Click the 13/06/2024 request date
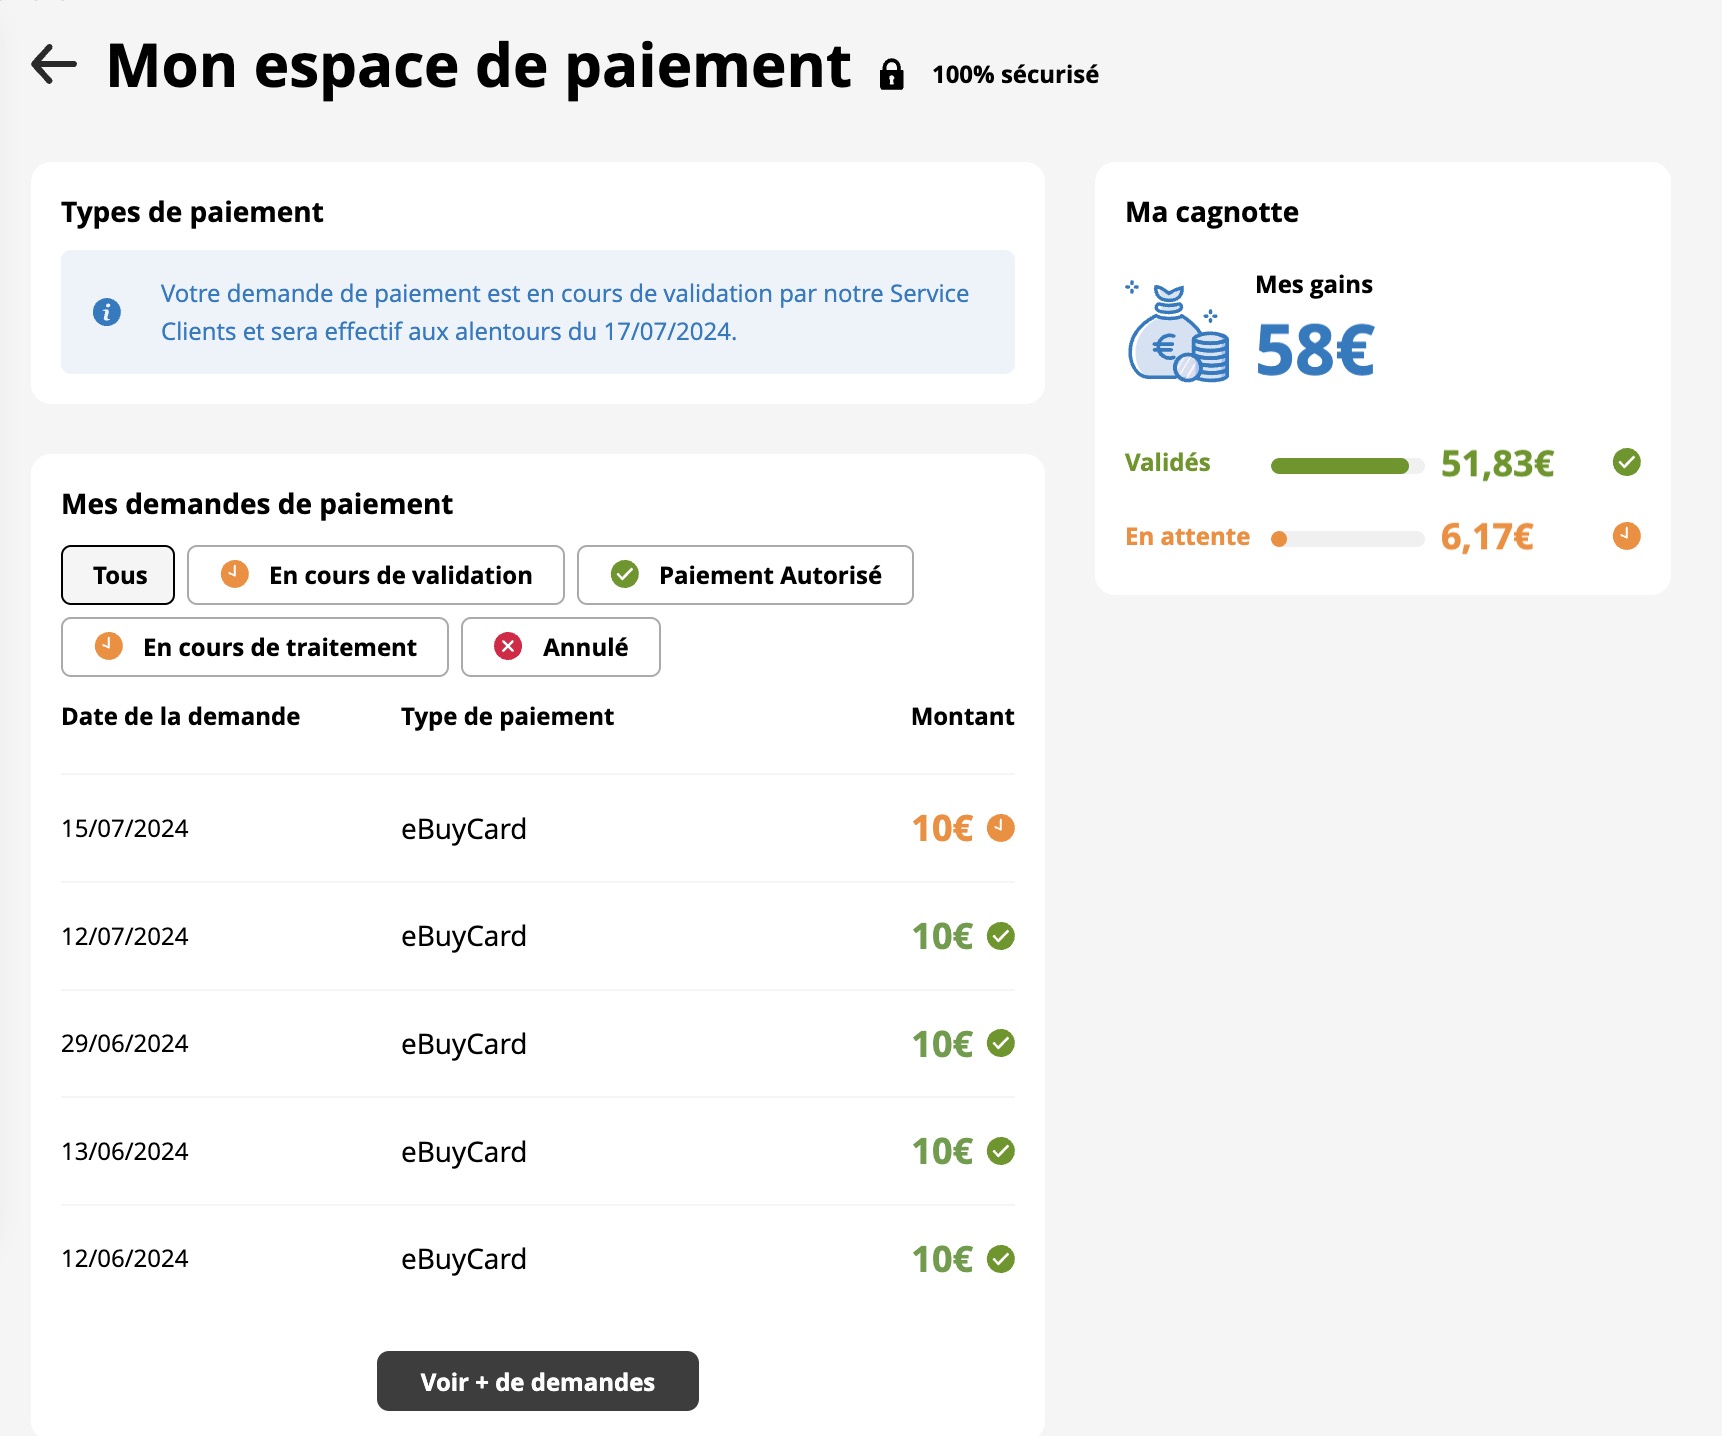The width and height of the screenshot is (1722, 1436). coord(125,1152)
